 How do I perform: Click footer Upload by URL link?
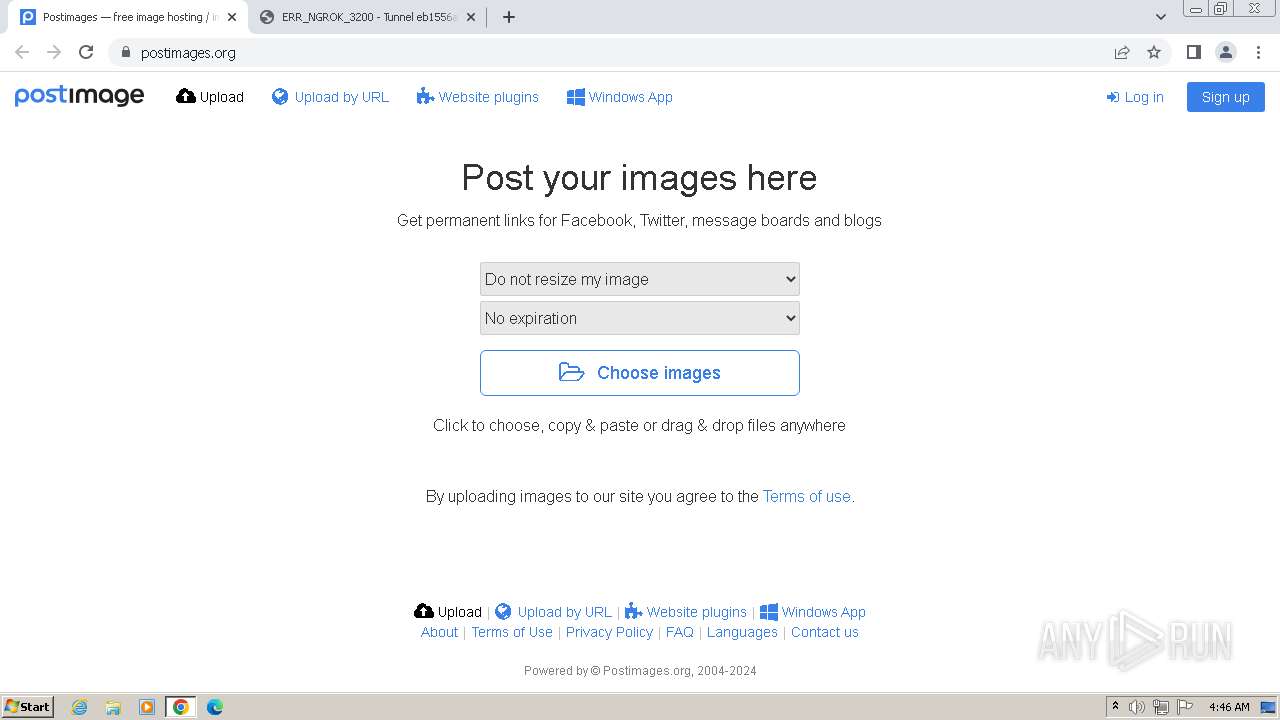point(553,612)
